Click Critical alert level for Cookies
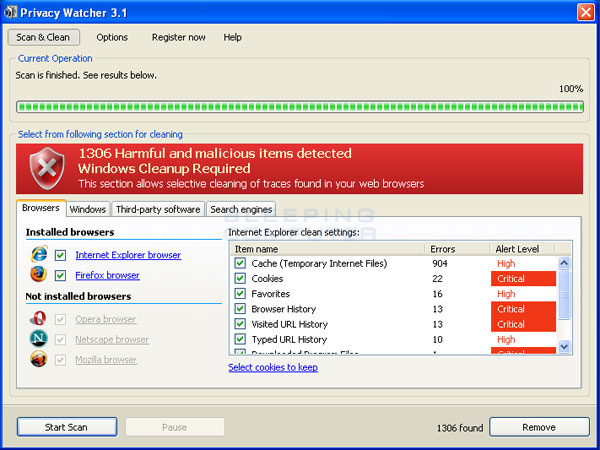 pos(523,279)
